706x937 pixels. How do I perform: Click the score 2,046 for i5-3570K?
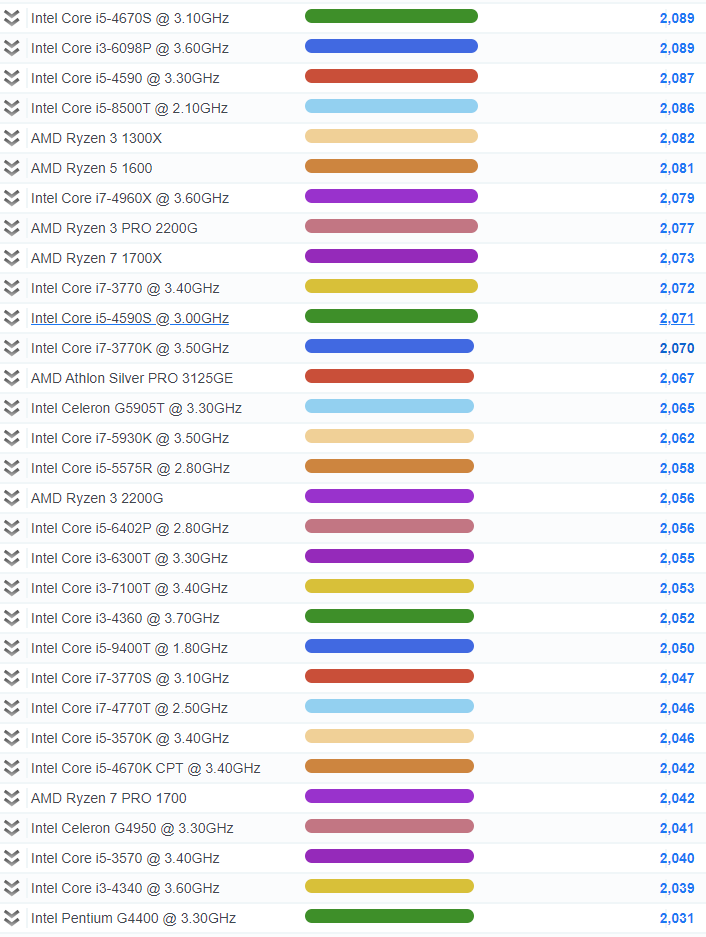pyautogui.click(x=677, y=739)
